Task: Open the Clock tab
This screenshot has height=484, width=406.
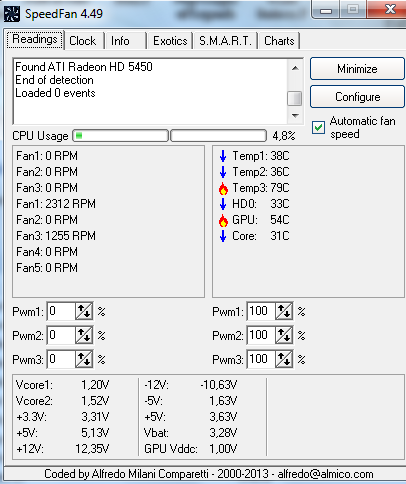Action: pyautogui.click(x=83, y=41)
